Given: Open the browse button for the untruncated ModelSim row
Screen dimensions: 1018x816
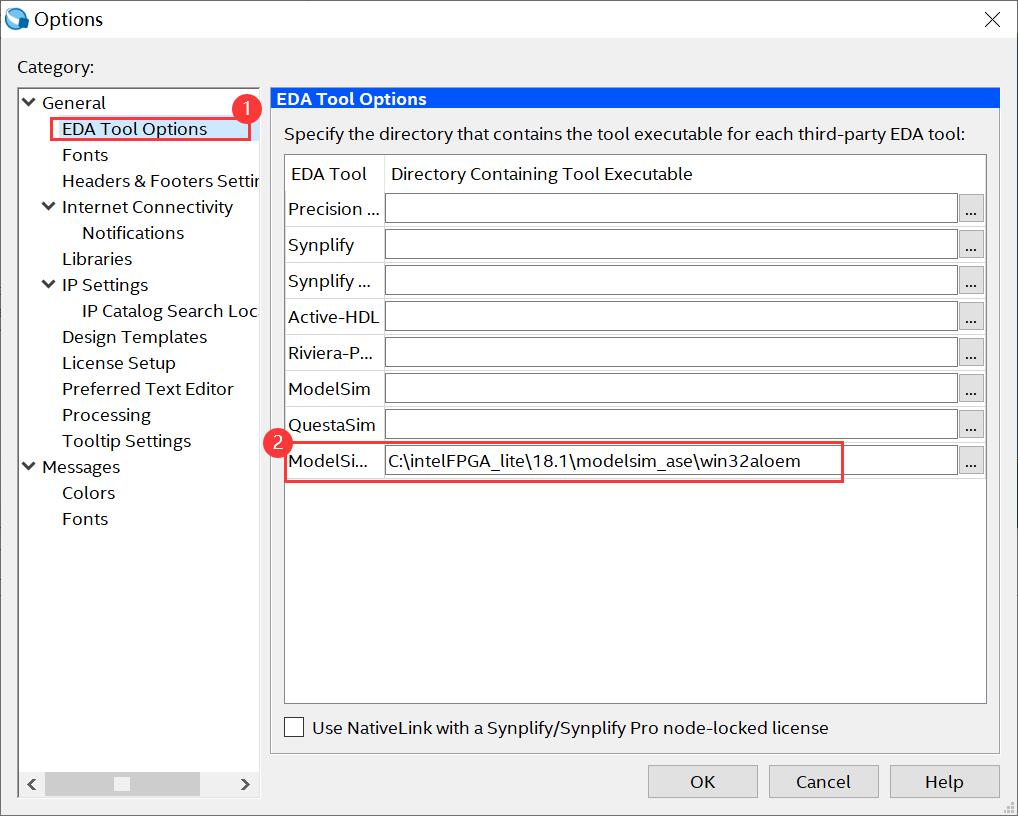Looking at the screenshot, I should 971,389.
